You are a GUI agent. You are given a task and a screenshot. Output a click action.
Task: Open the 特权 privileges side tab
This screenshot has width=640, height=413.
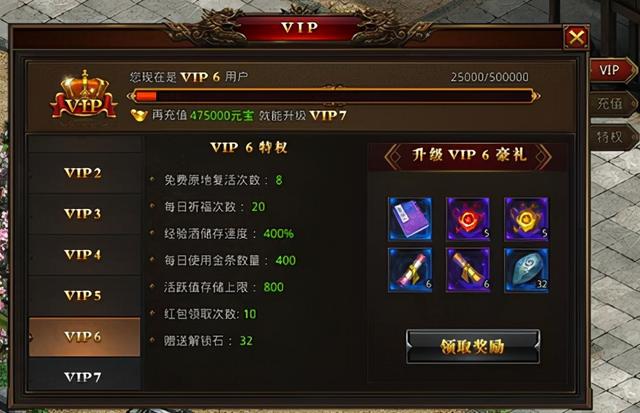613,137
